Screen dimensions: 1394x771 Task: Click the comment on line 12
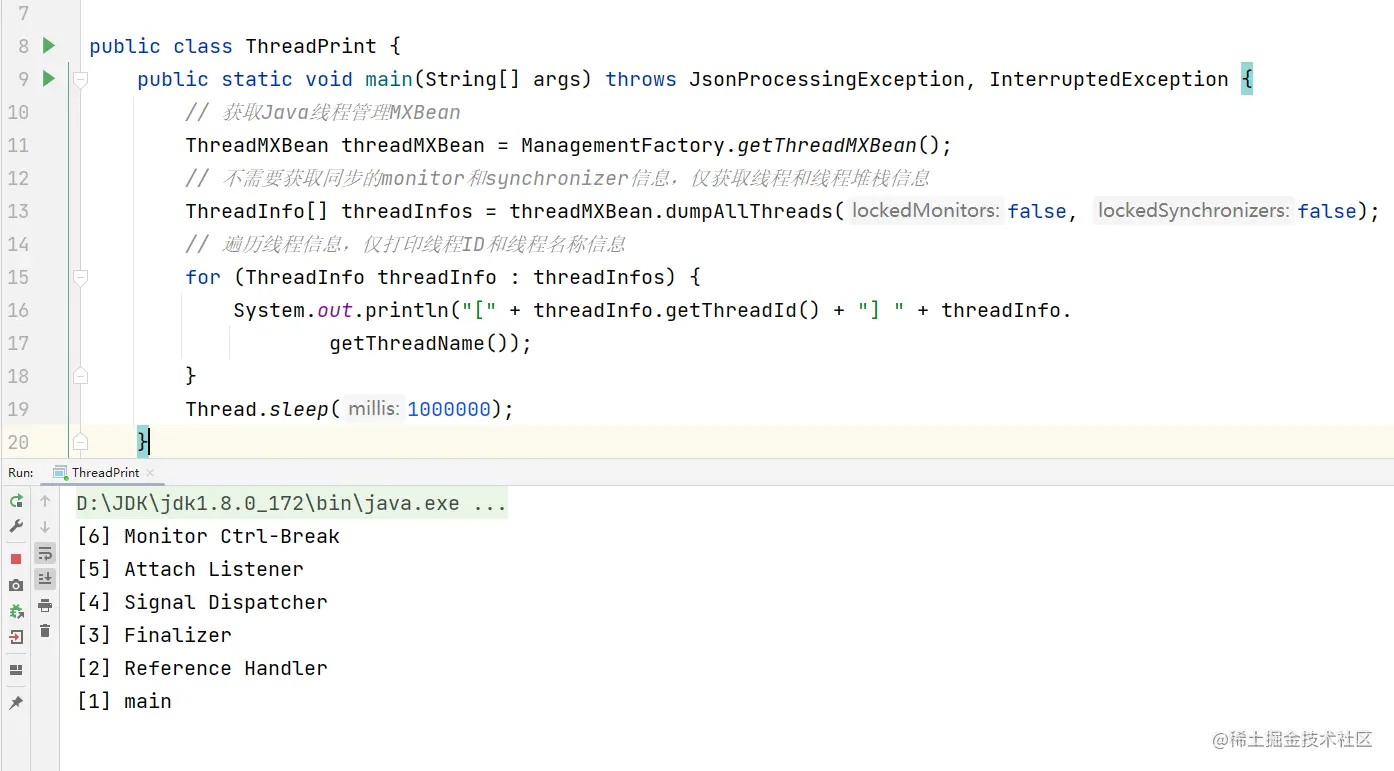click(558, 178)
